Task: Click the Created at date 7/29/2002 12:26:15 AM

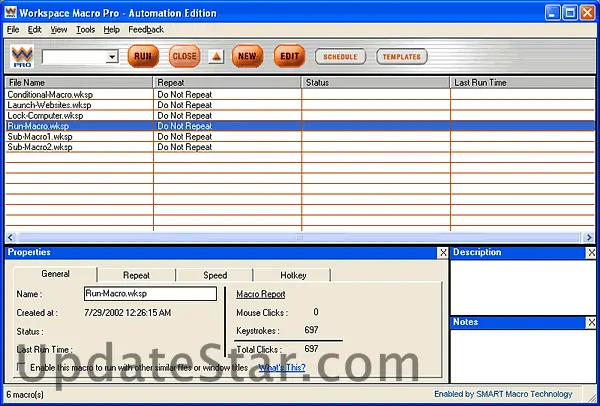Action: coord(127,313)
